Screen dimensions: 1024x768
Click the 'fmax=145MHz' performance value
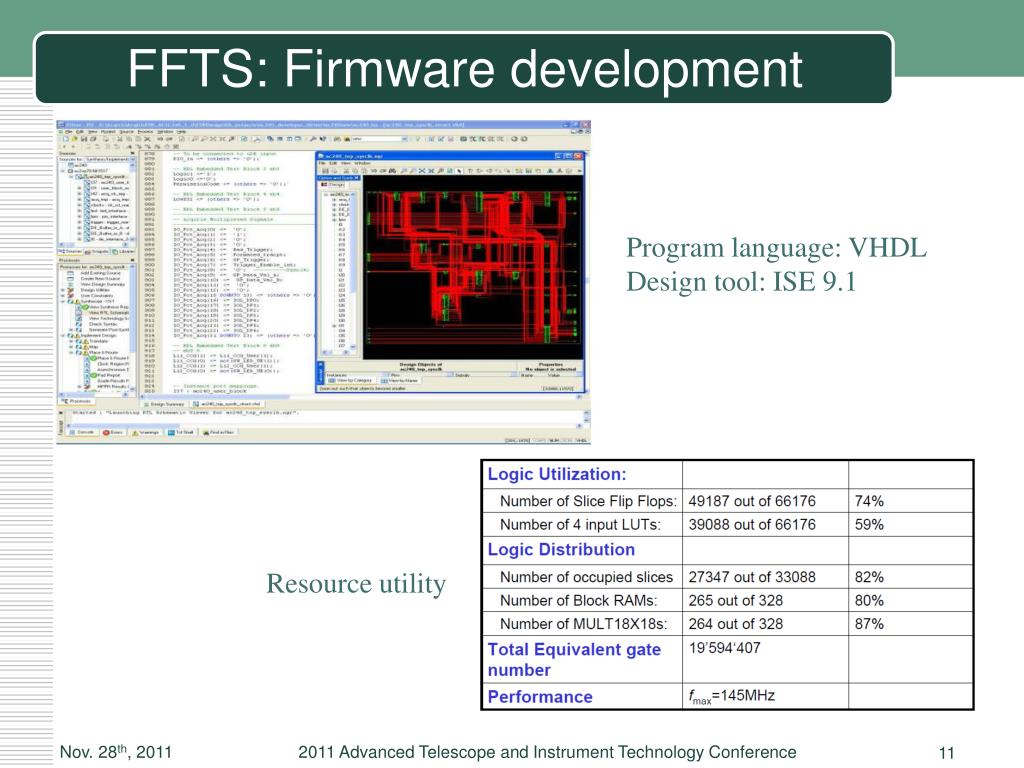click(x=731, y=696)
